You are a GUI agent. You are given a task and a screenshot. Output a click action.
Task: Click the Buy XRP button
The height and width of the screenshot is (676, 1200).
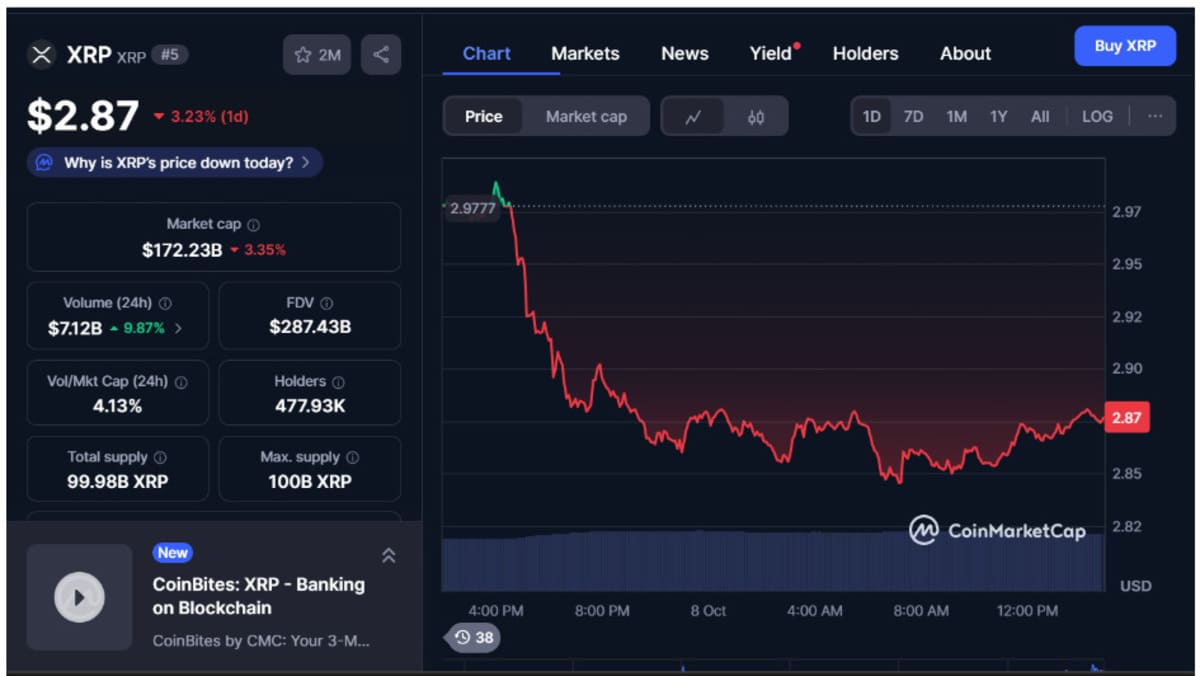tap(1125, 46)
